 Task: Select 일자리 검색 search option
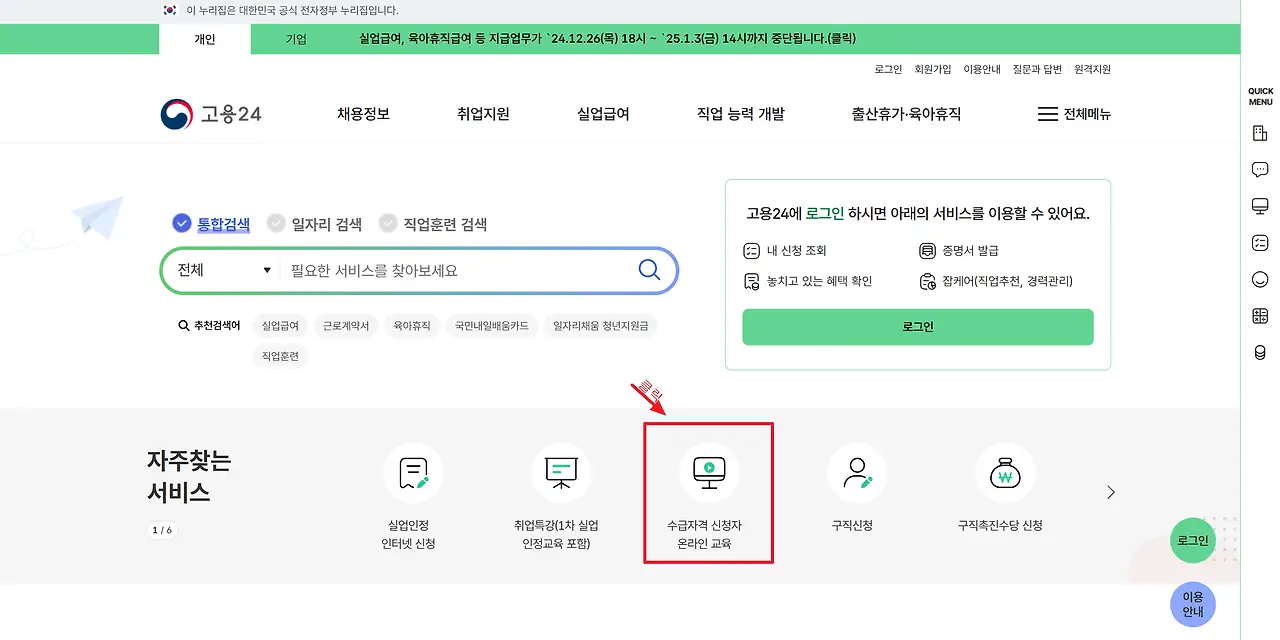coord(314,224)
